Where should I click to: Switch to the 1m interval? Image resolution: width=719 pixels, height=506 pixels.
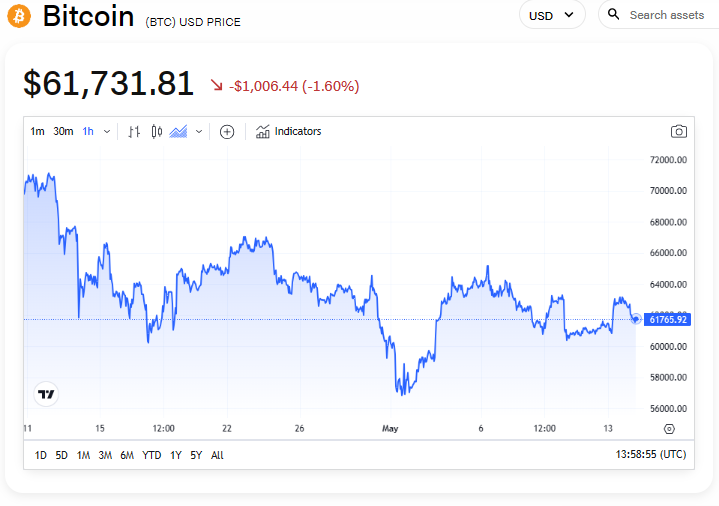click(x=37, y=131)
